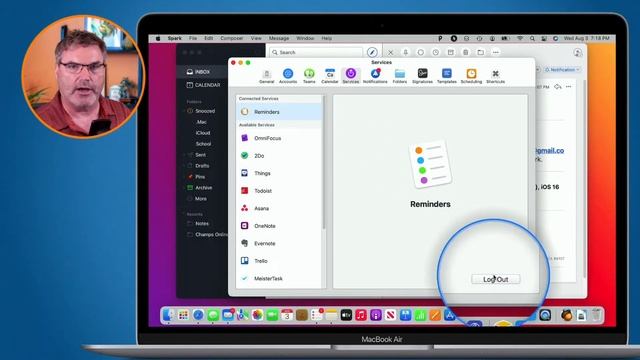
Task: Open the Composer menu
Action: click(231, 38)
